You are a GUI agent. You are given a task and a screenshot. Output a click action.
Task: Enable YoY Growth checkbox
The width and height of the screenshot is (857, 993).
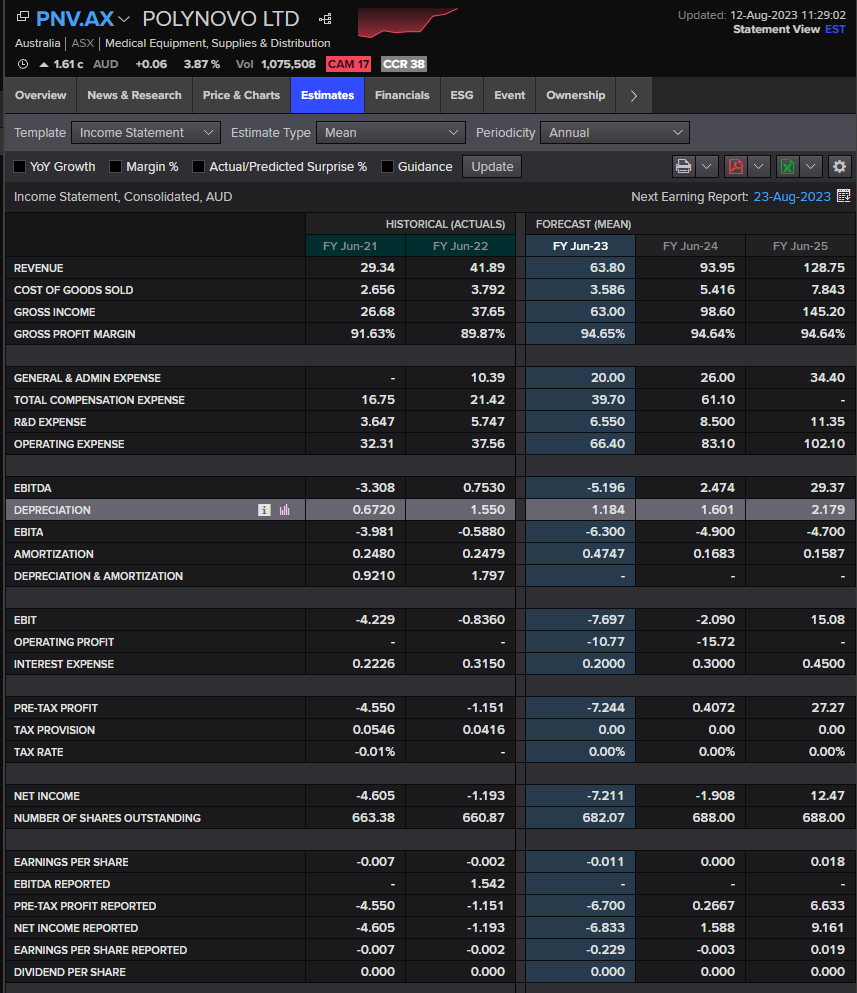20,167
